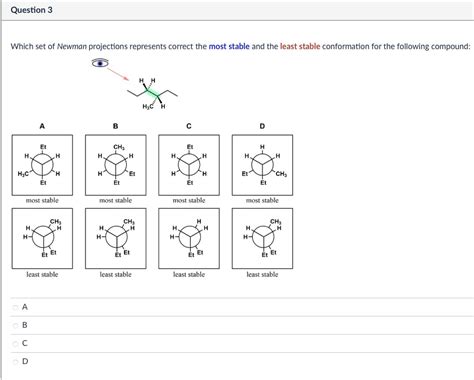Image resolution: width=474 pixels, height=380 pixels.
Task: Click the Question 3 heading
Action: point(31,10)
